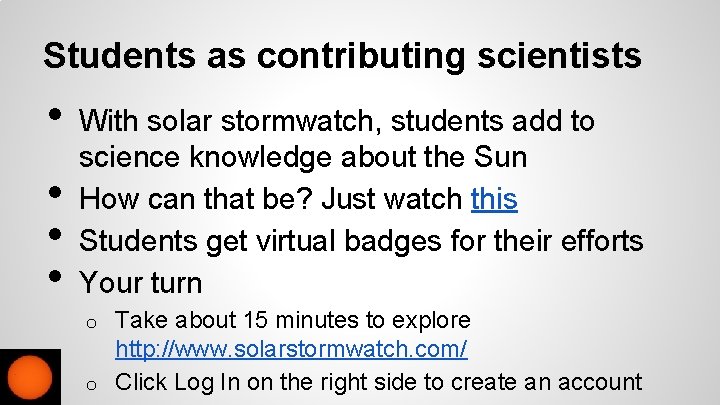This screenshot has height=405, width=720.
Task: Click the line "With solar stormwatch, students add to"
Action: pyautogui.click(x=337, y=122)
